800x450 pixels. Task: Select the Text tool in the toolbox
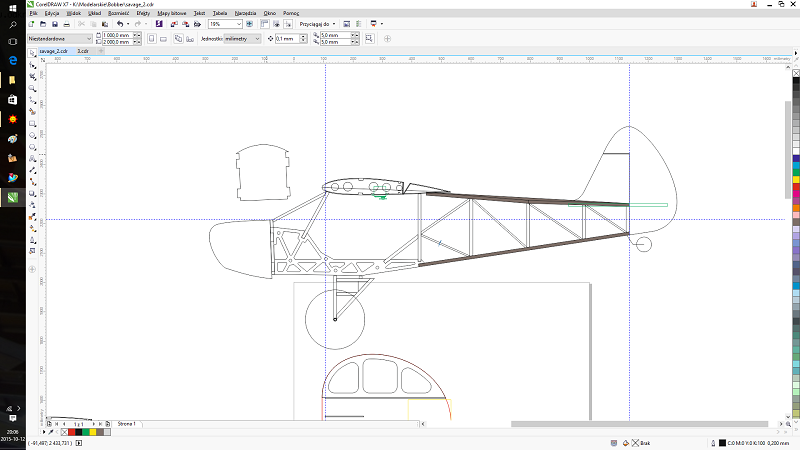32,159
